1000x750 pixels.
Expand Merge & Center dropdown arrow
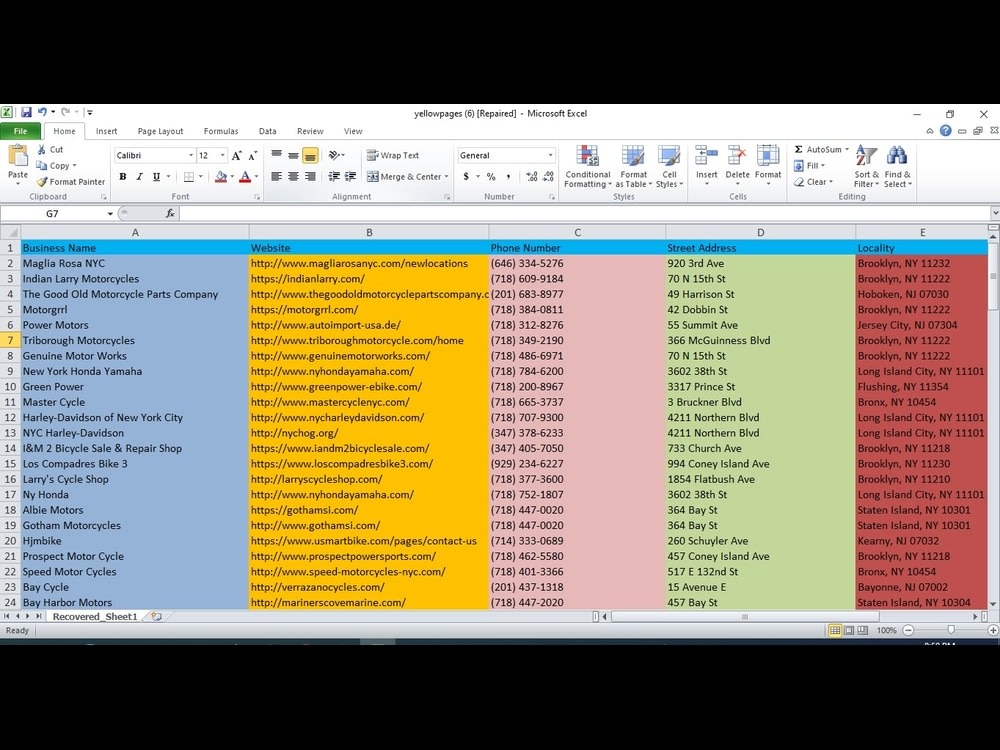pyautogui.click(x=446, y=177)
